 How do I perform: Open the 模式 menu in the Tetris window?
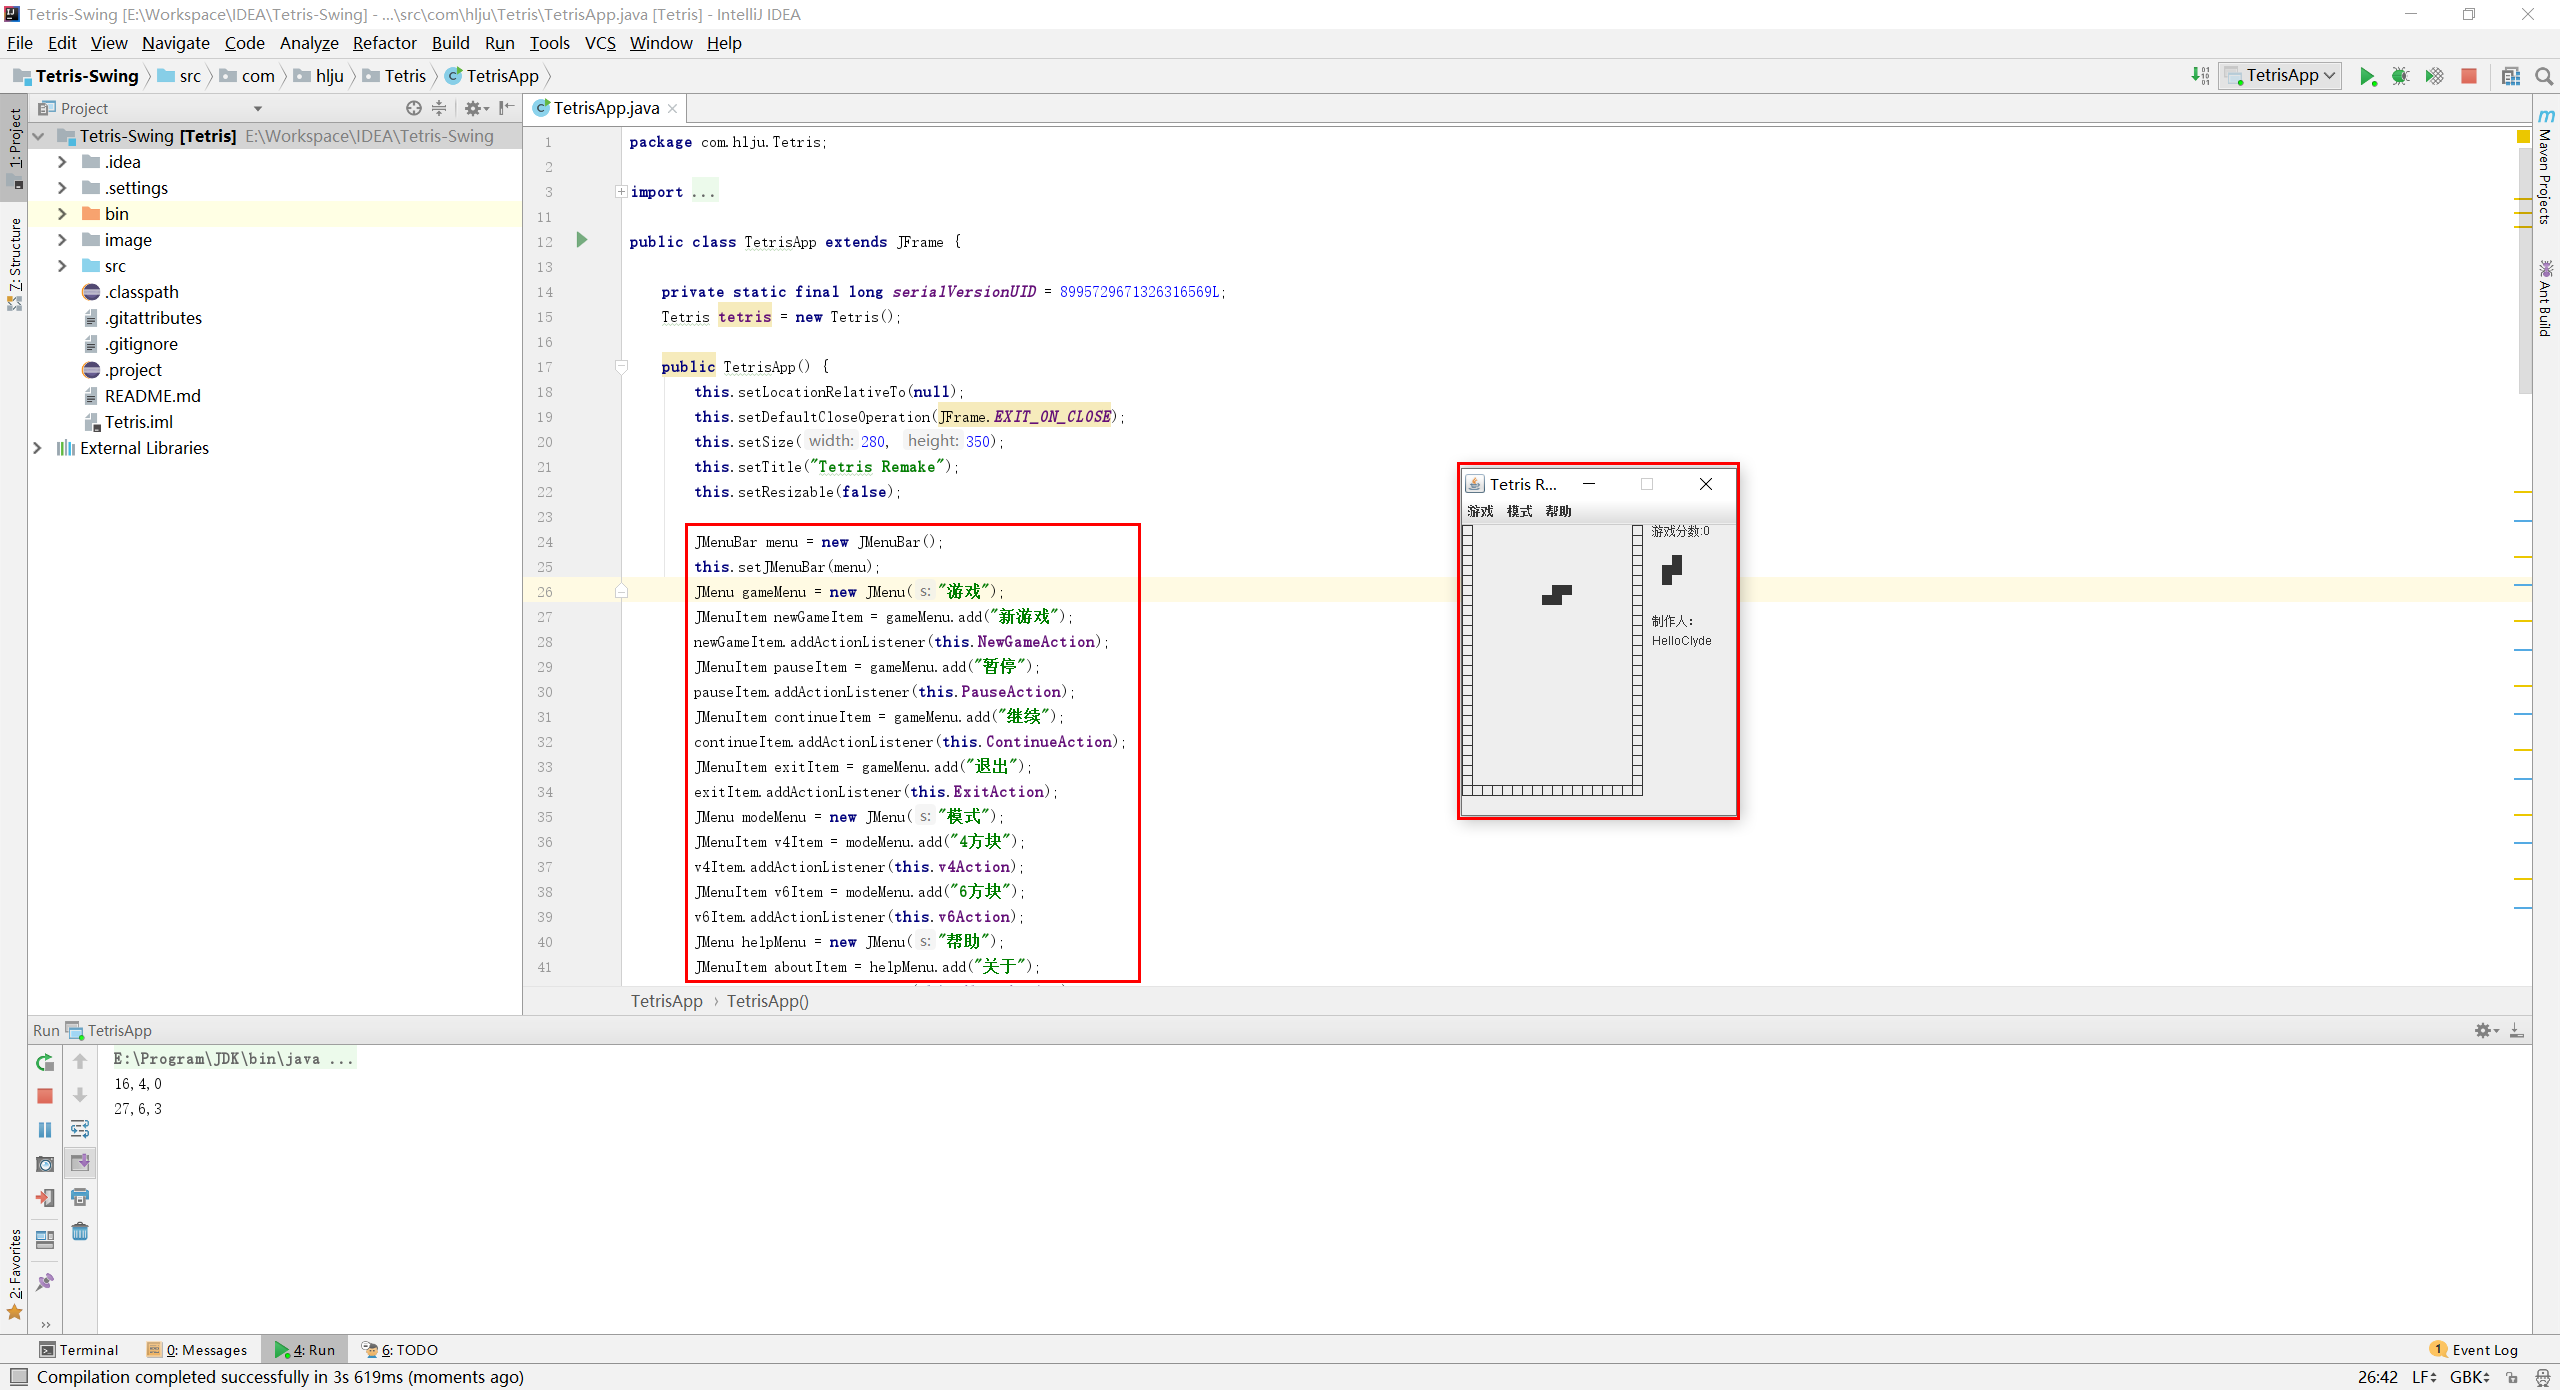tap(1519, 511)
